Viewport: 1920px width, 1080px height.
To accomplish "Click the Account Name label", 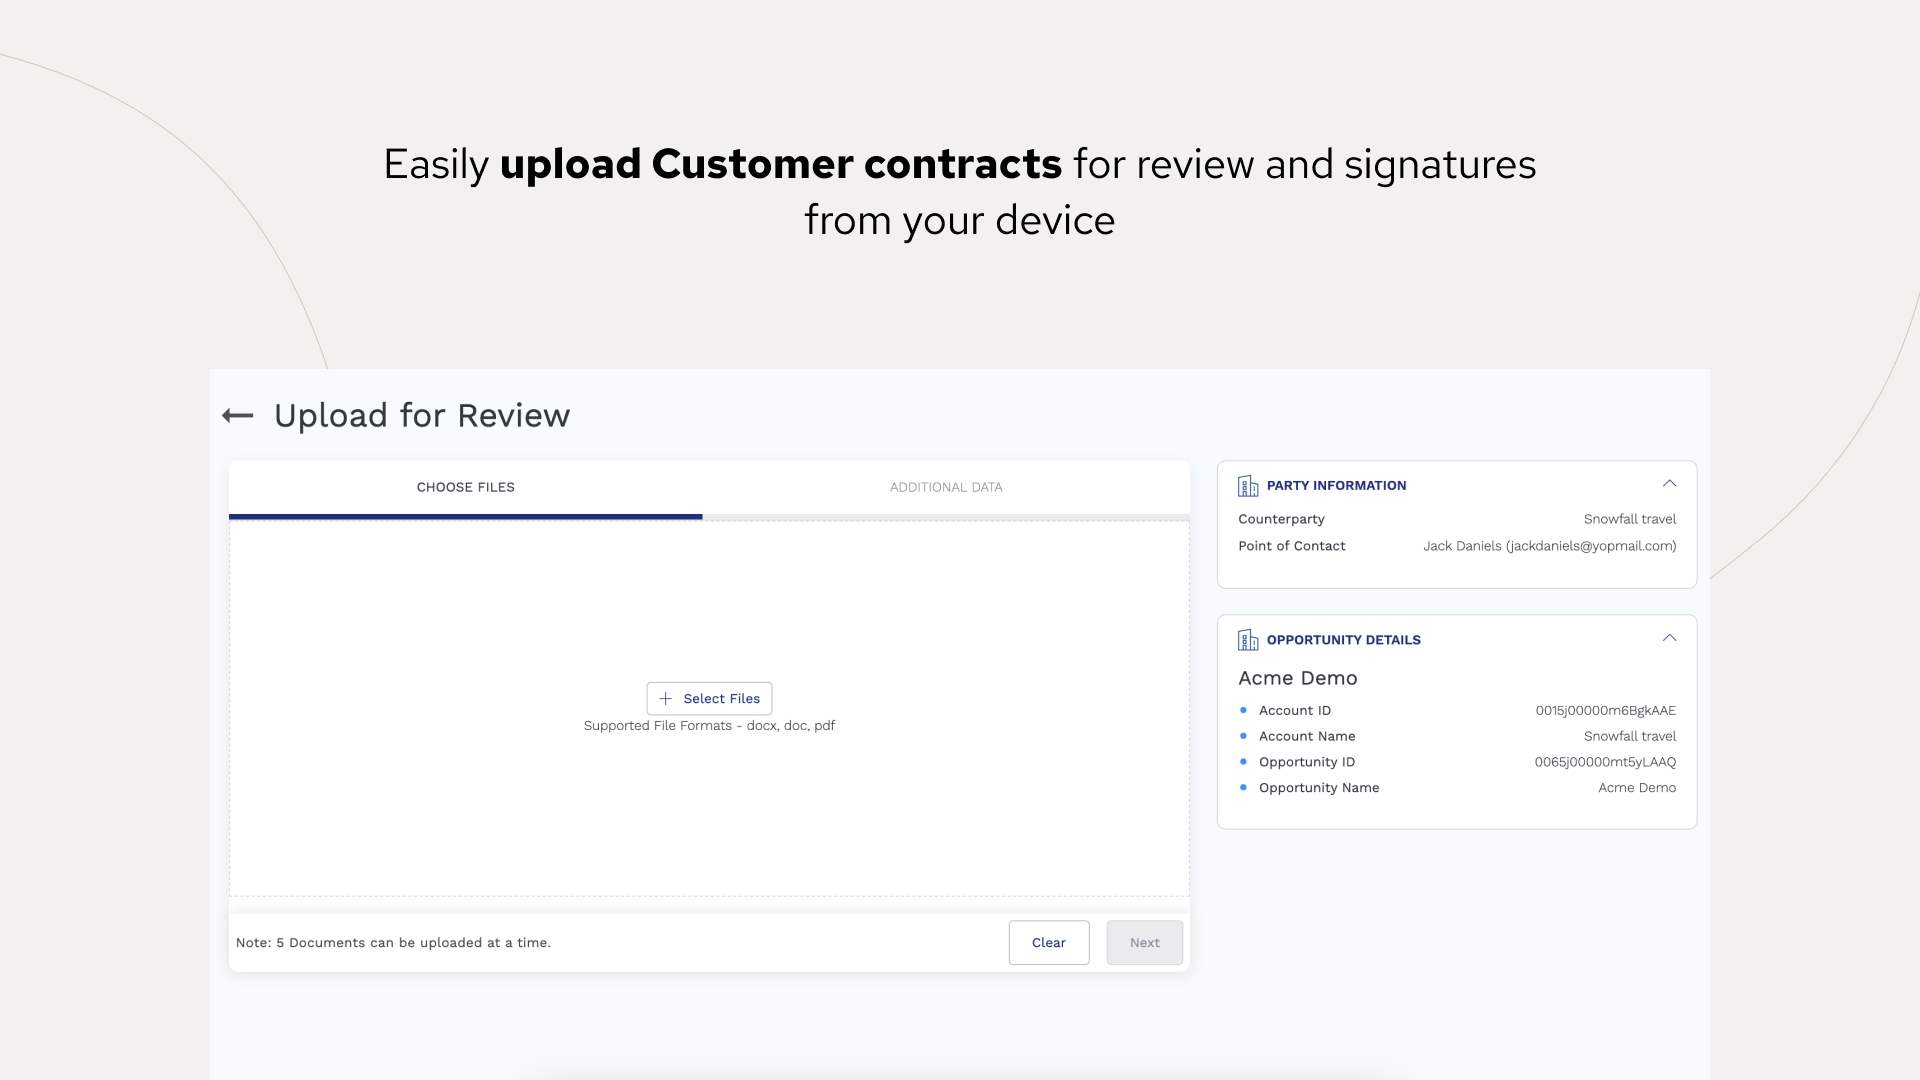I will (x=1307, y=736).
